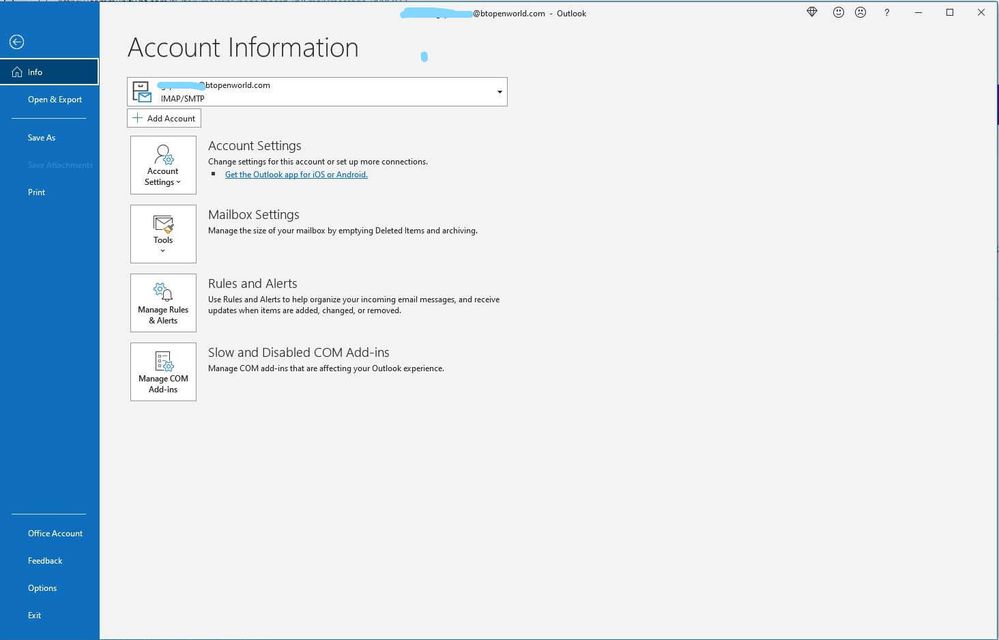Screen dimensions: 999x640
Task: Send a frown feedback face icon
Action: pos(860,12)
